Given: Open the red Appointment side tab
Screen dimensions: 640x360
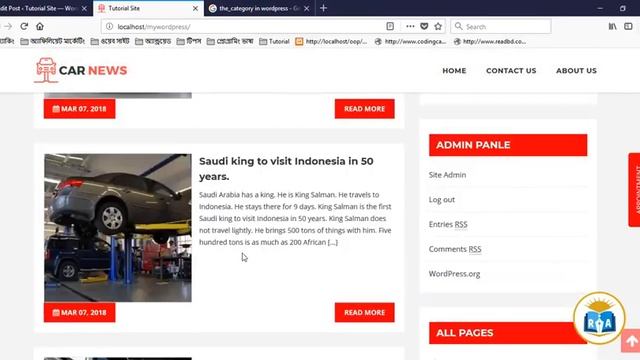Looking at the screenshot, I should 634,190.
